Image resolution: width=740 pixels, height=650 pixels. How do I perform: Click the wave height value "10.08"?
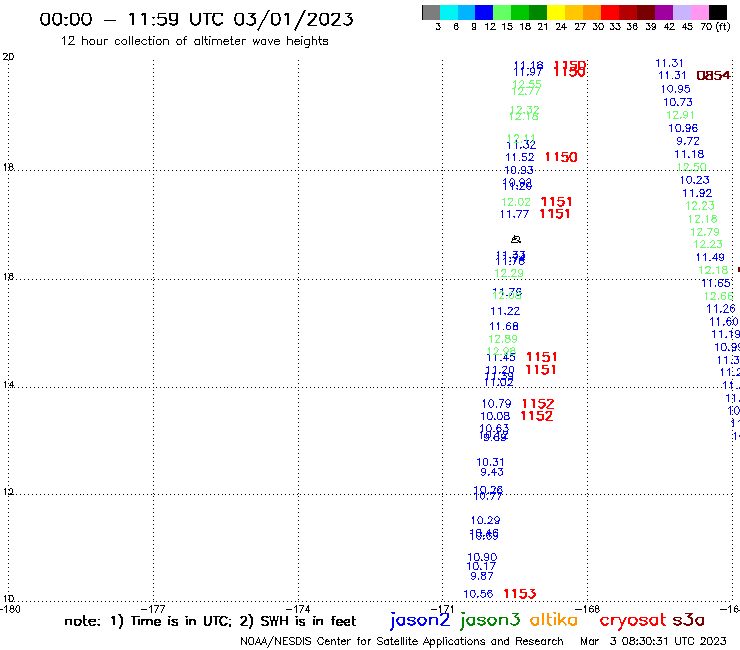click(x=495, y=416)
